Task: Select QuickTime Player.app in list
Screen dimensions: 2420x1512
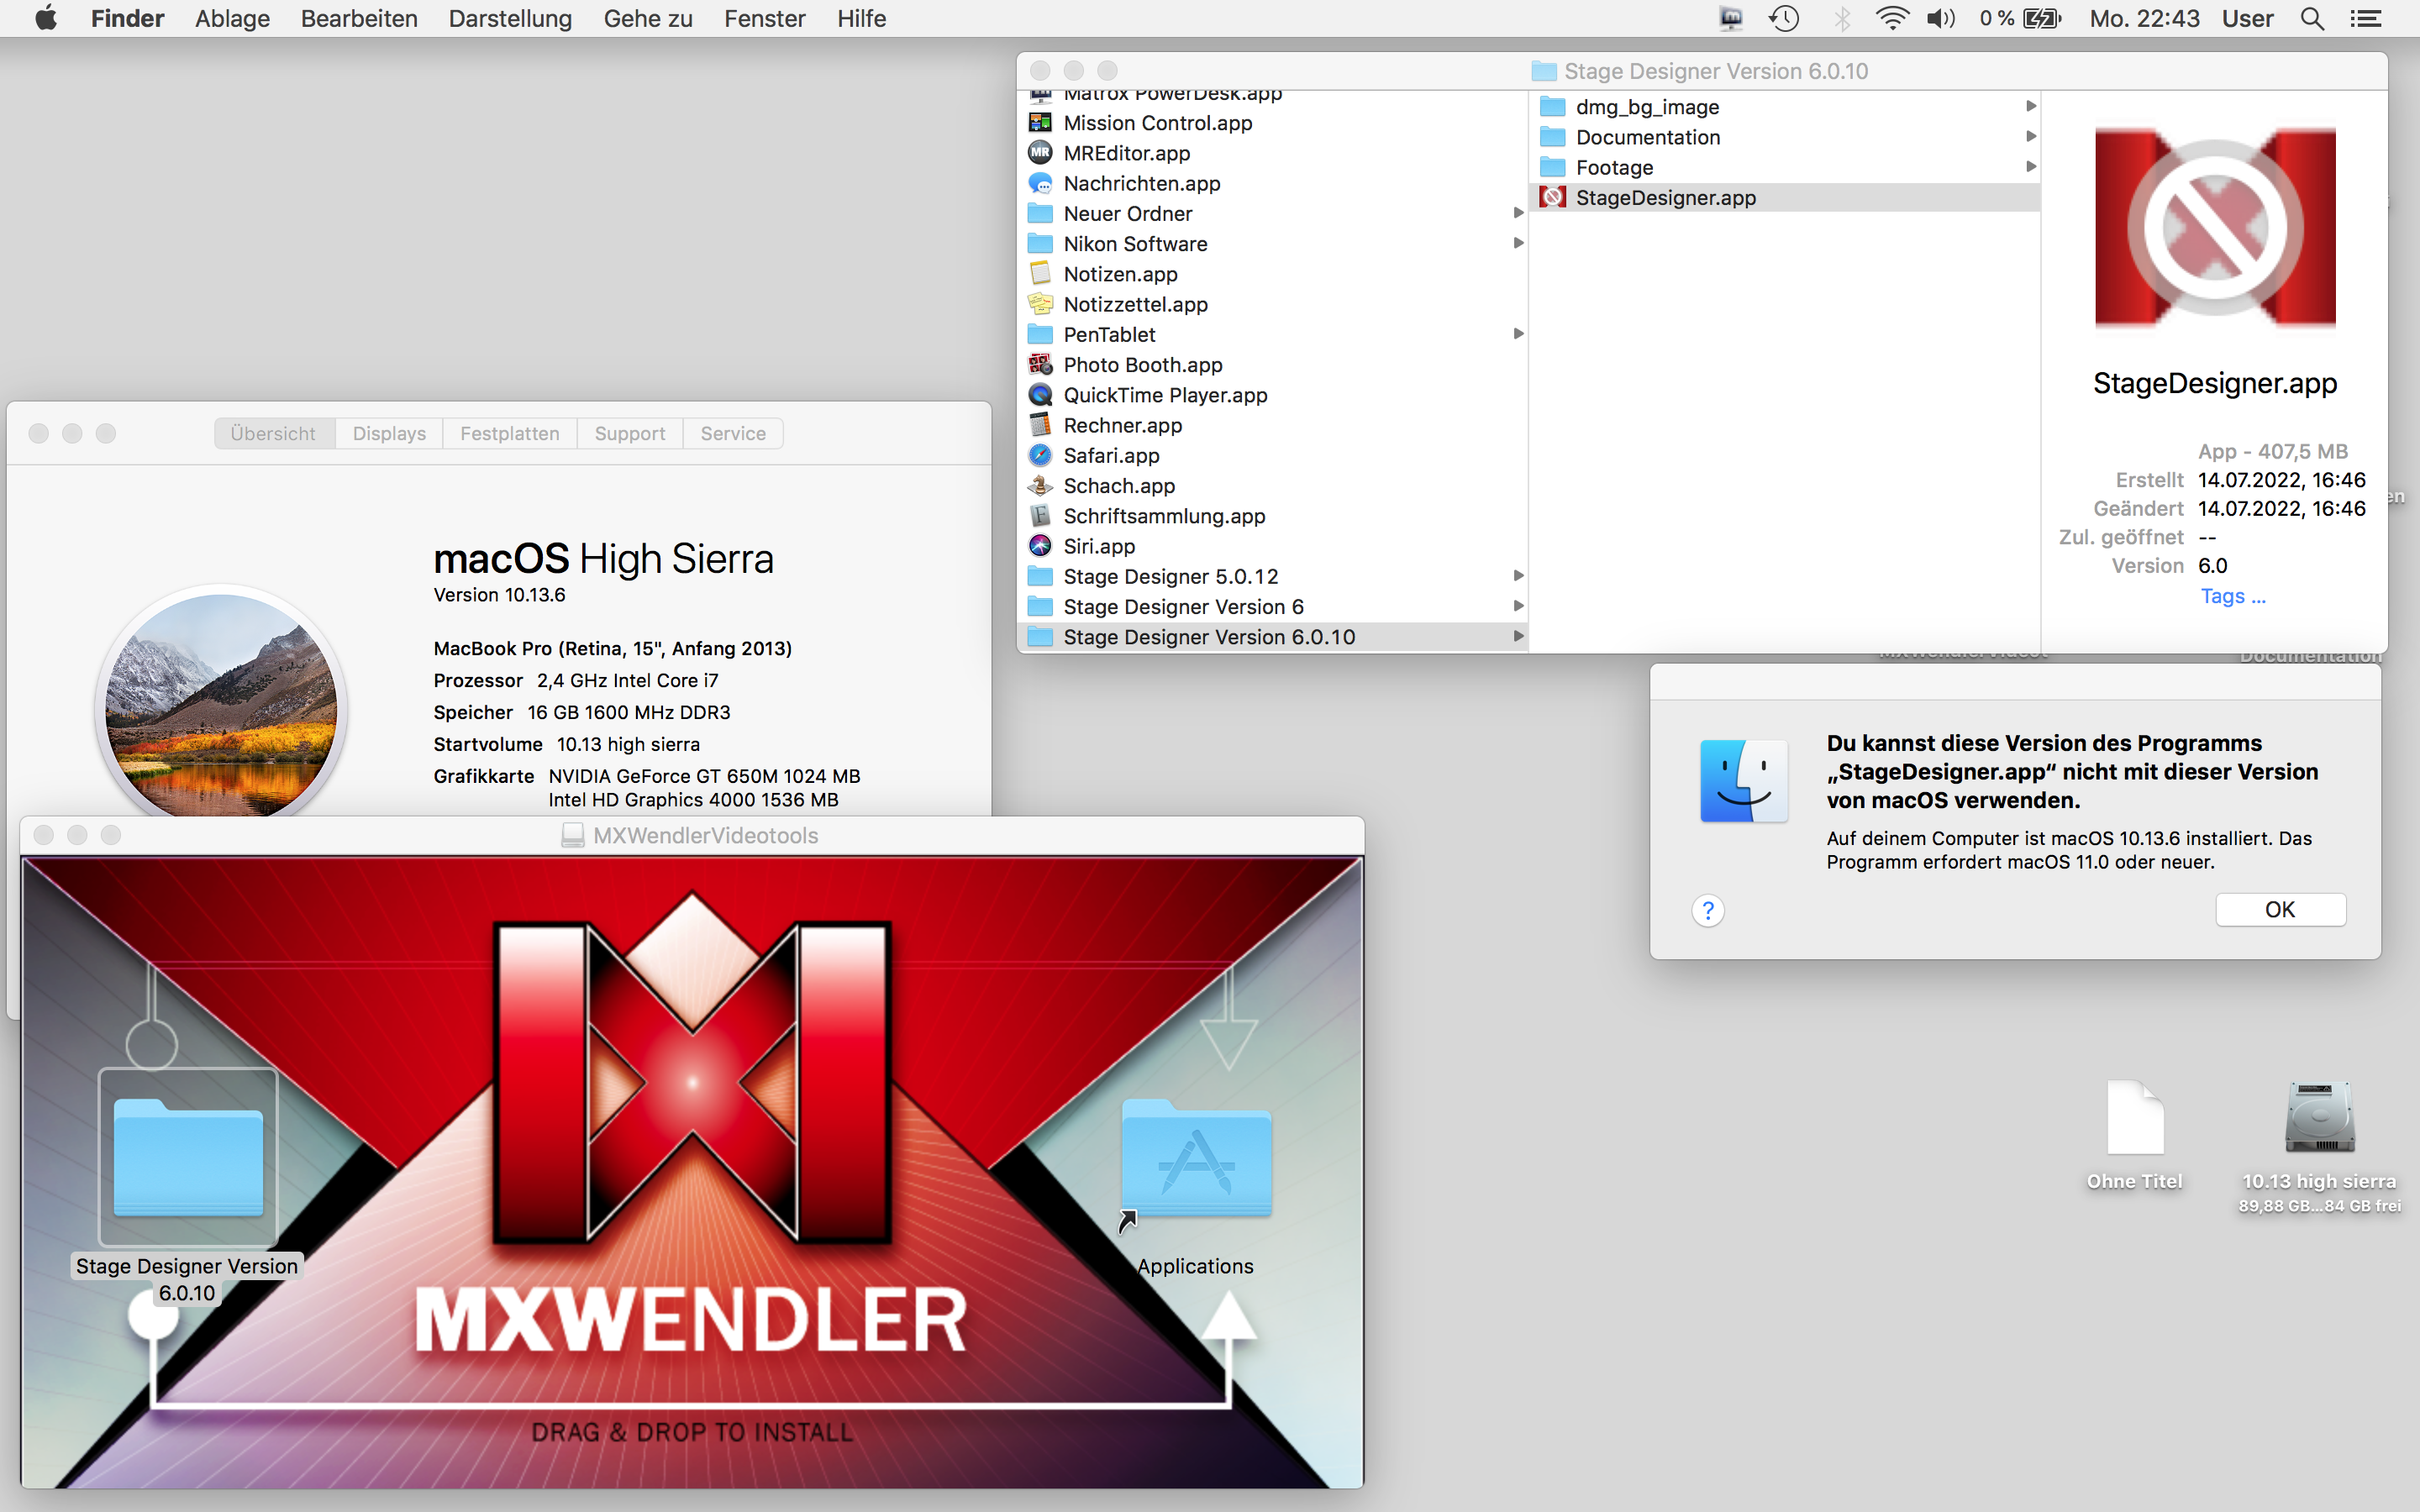Action: click(x=1272, y=395)
